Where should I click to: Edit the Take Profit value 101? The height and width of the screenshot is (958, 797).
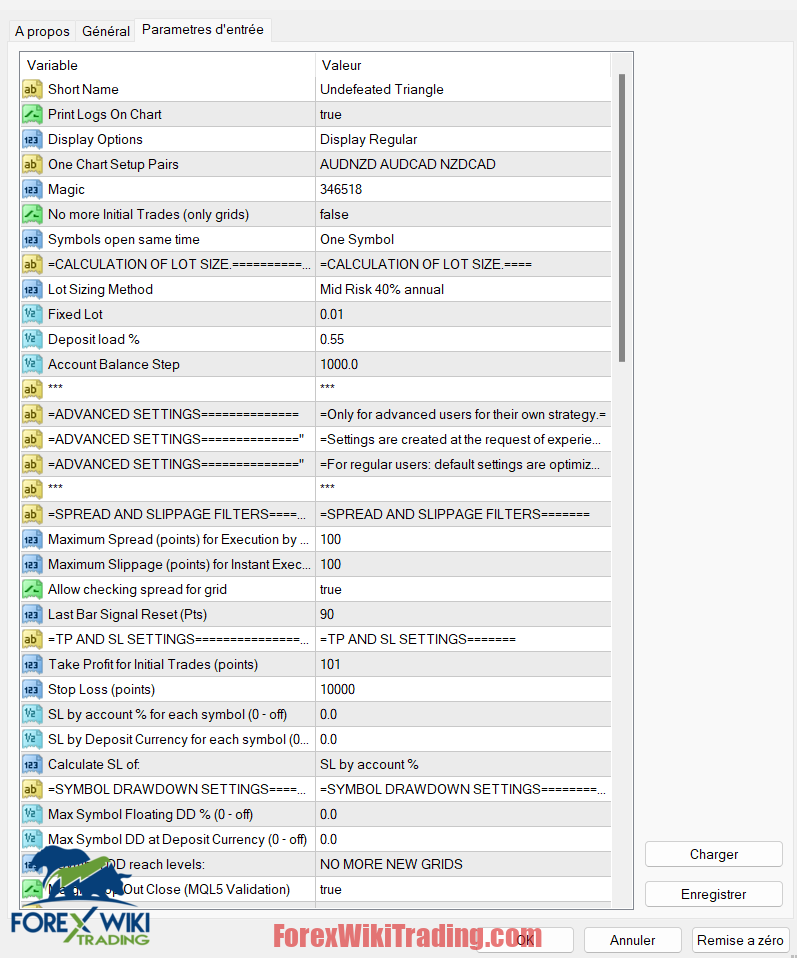pos(463,664)
